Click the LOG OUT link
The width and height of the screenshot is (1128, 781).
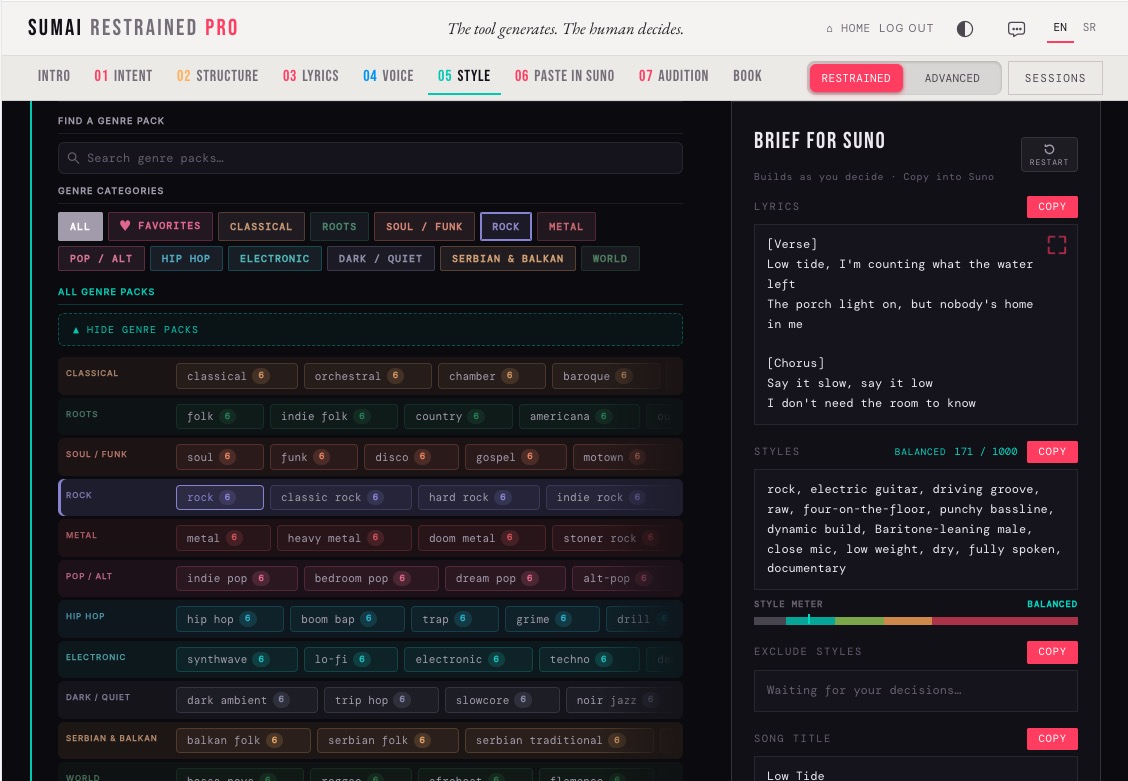906,29
